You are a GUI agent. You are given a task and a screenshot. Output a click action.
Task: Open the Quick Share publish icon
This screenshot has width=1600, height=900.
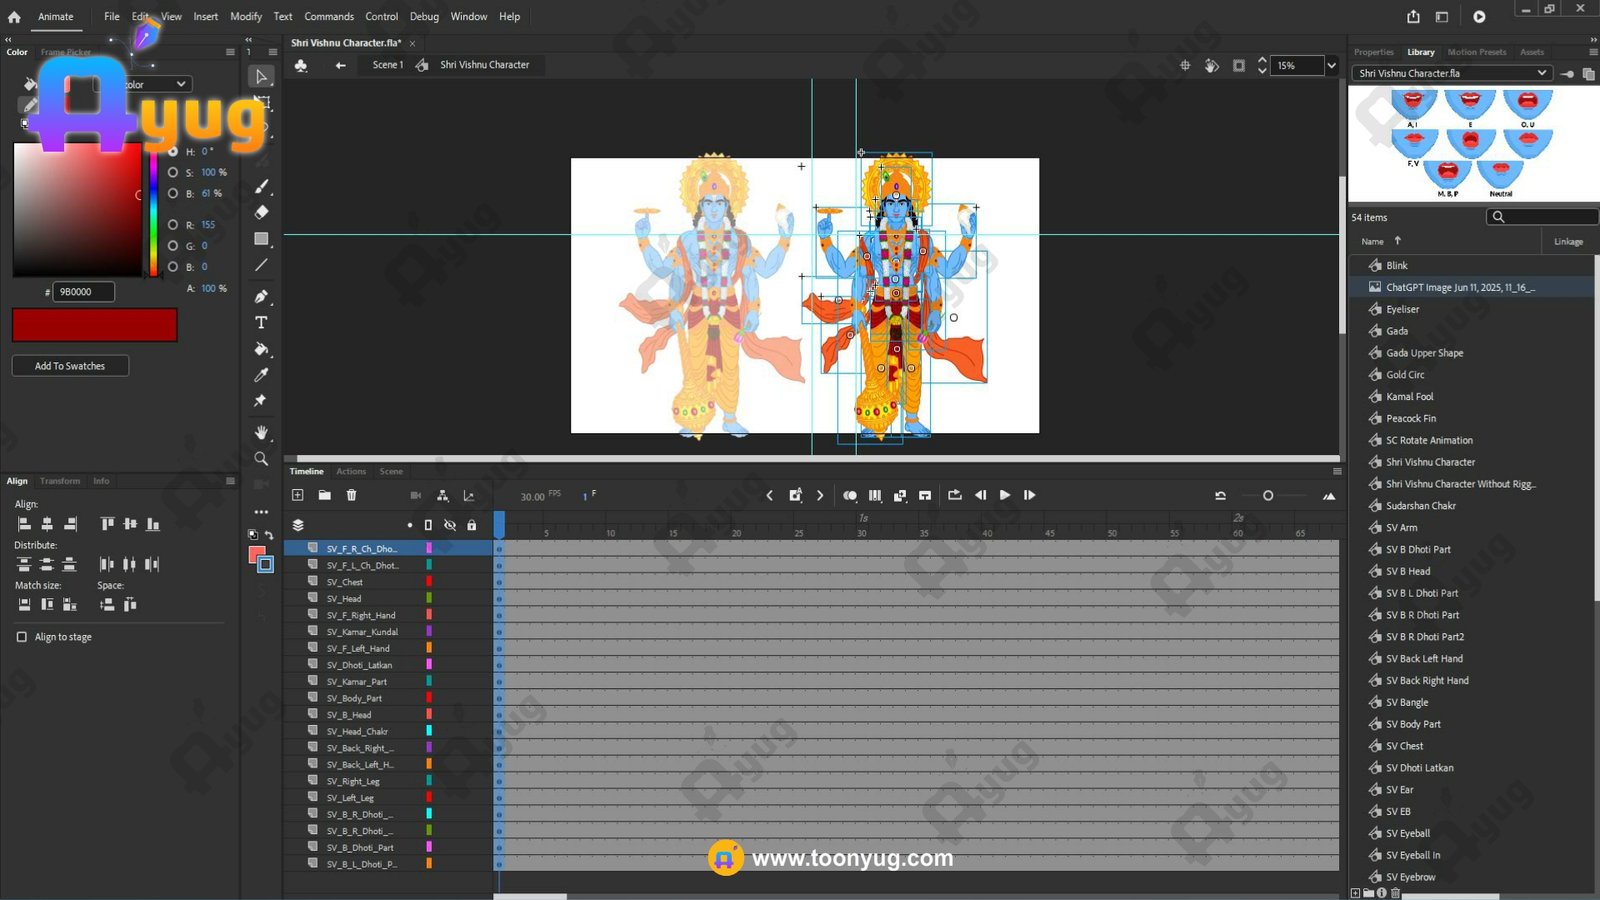tap(1413, 16)
